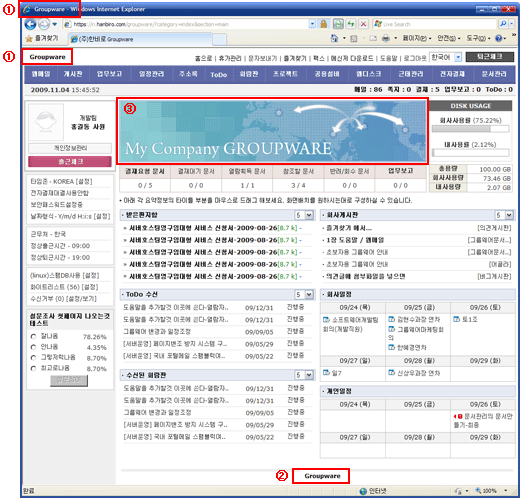Viewport: 520px width, 499px height.
Task: Switch to the (주)한비로 Groupware browser tab
Action: (140, 39)
